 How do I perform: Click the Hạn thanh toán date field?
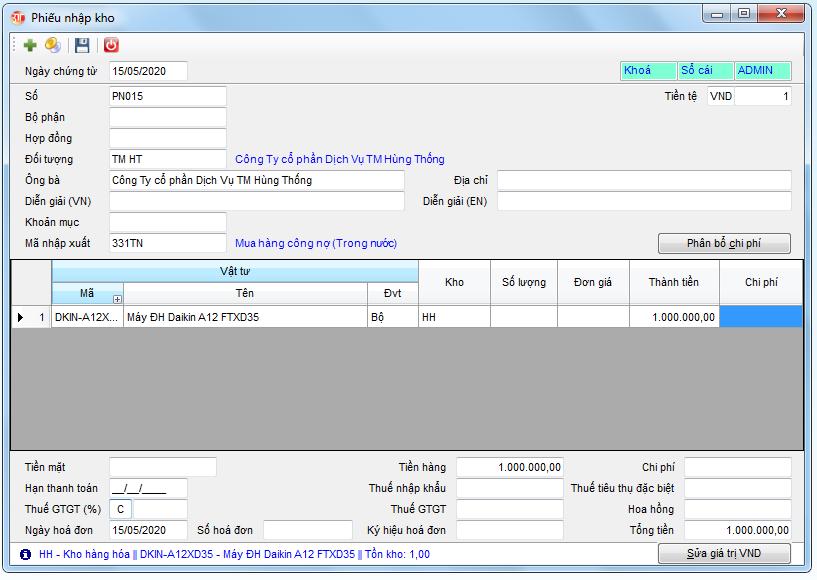tap(148, 488)
